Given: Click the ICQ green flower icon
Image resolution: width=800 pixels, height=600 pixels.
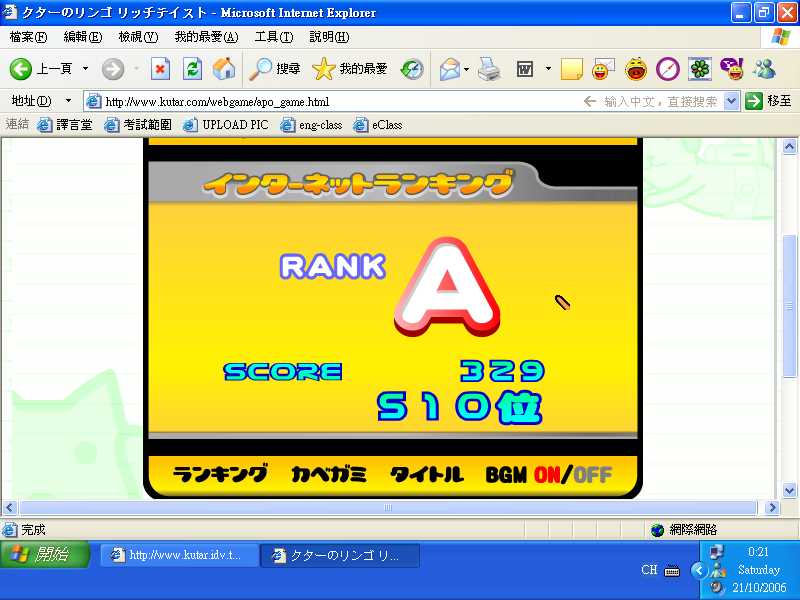Looking at the screenshot, I should (x=700, y=69).
